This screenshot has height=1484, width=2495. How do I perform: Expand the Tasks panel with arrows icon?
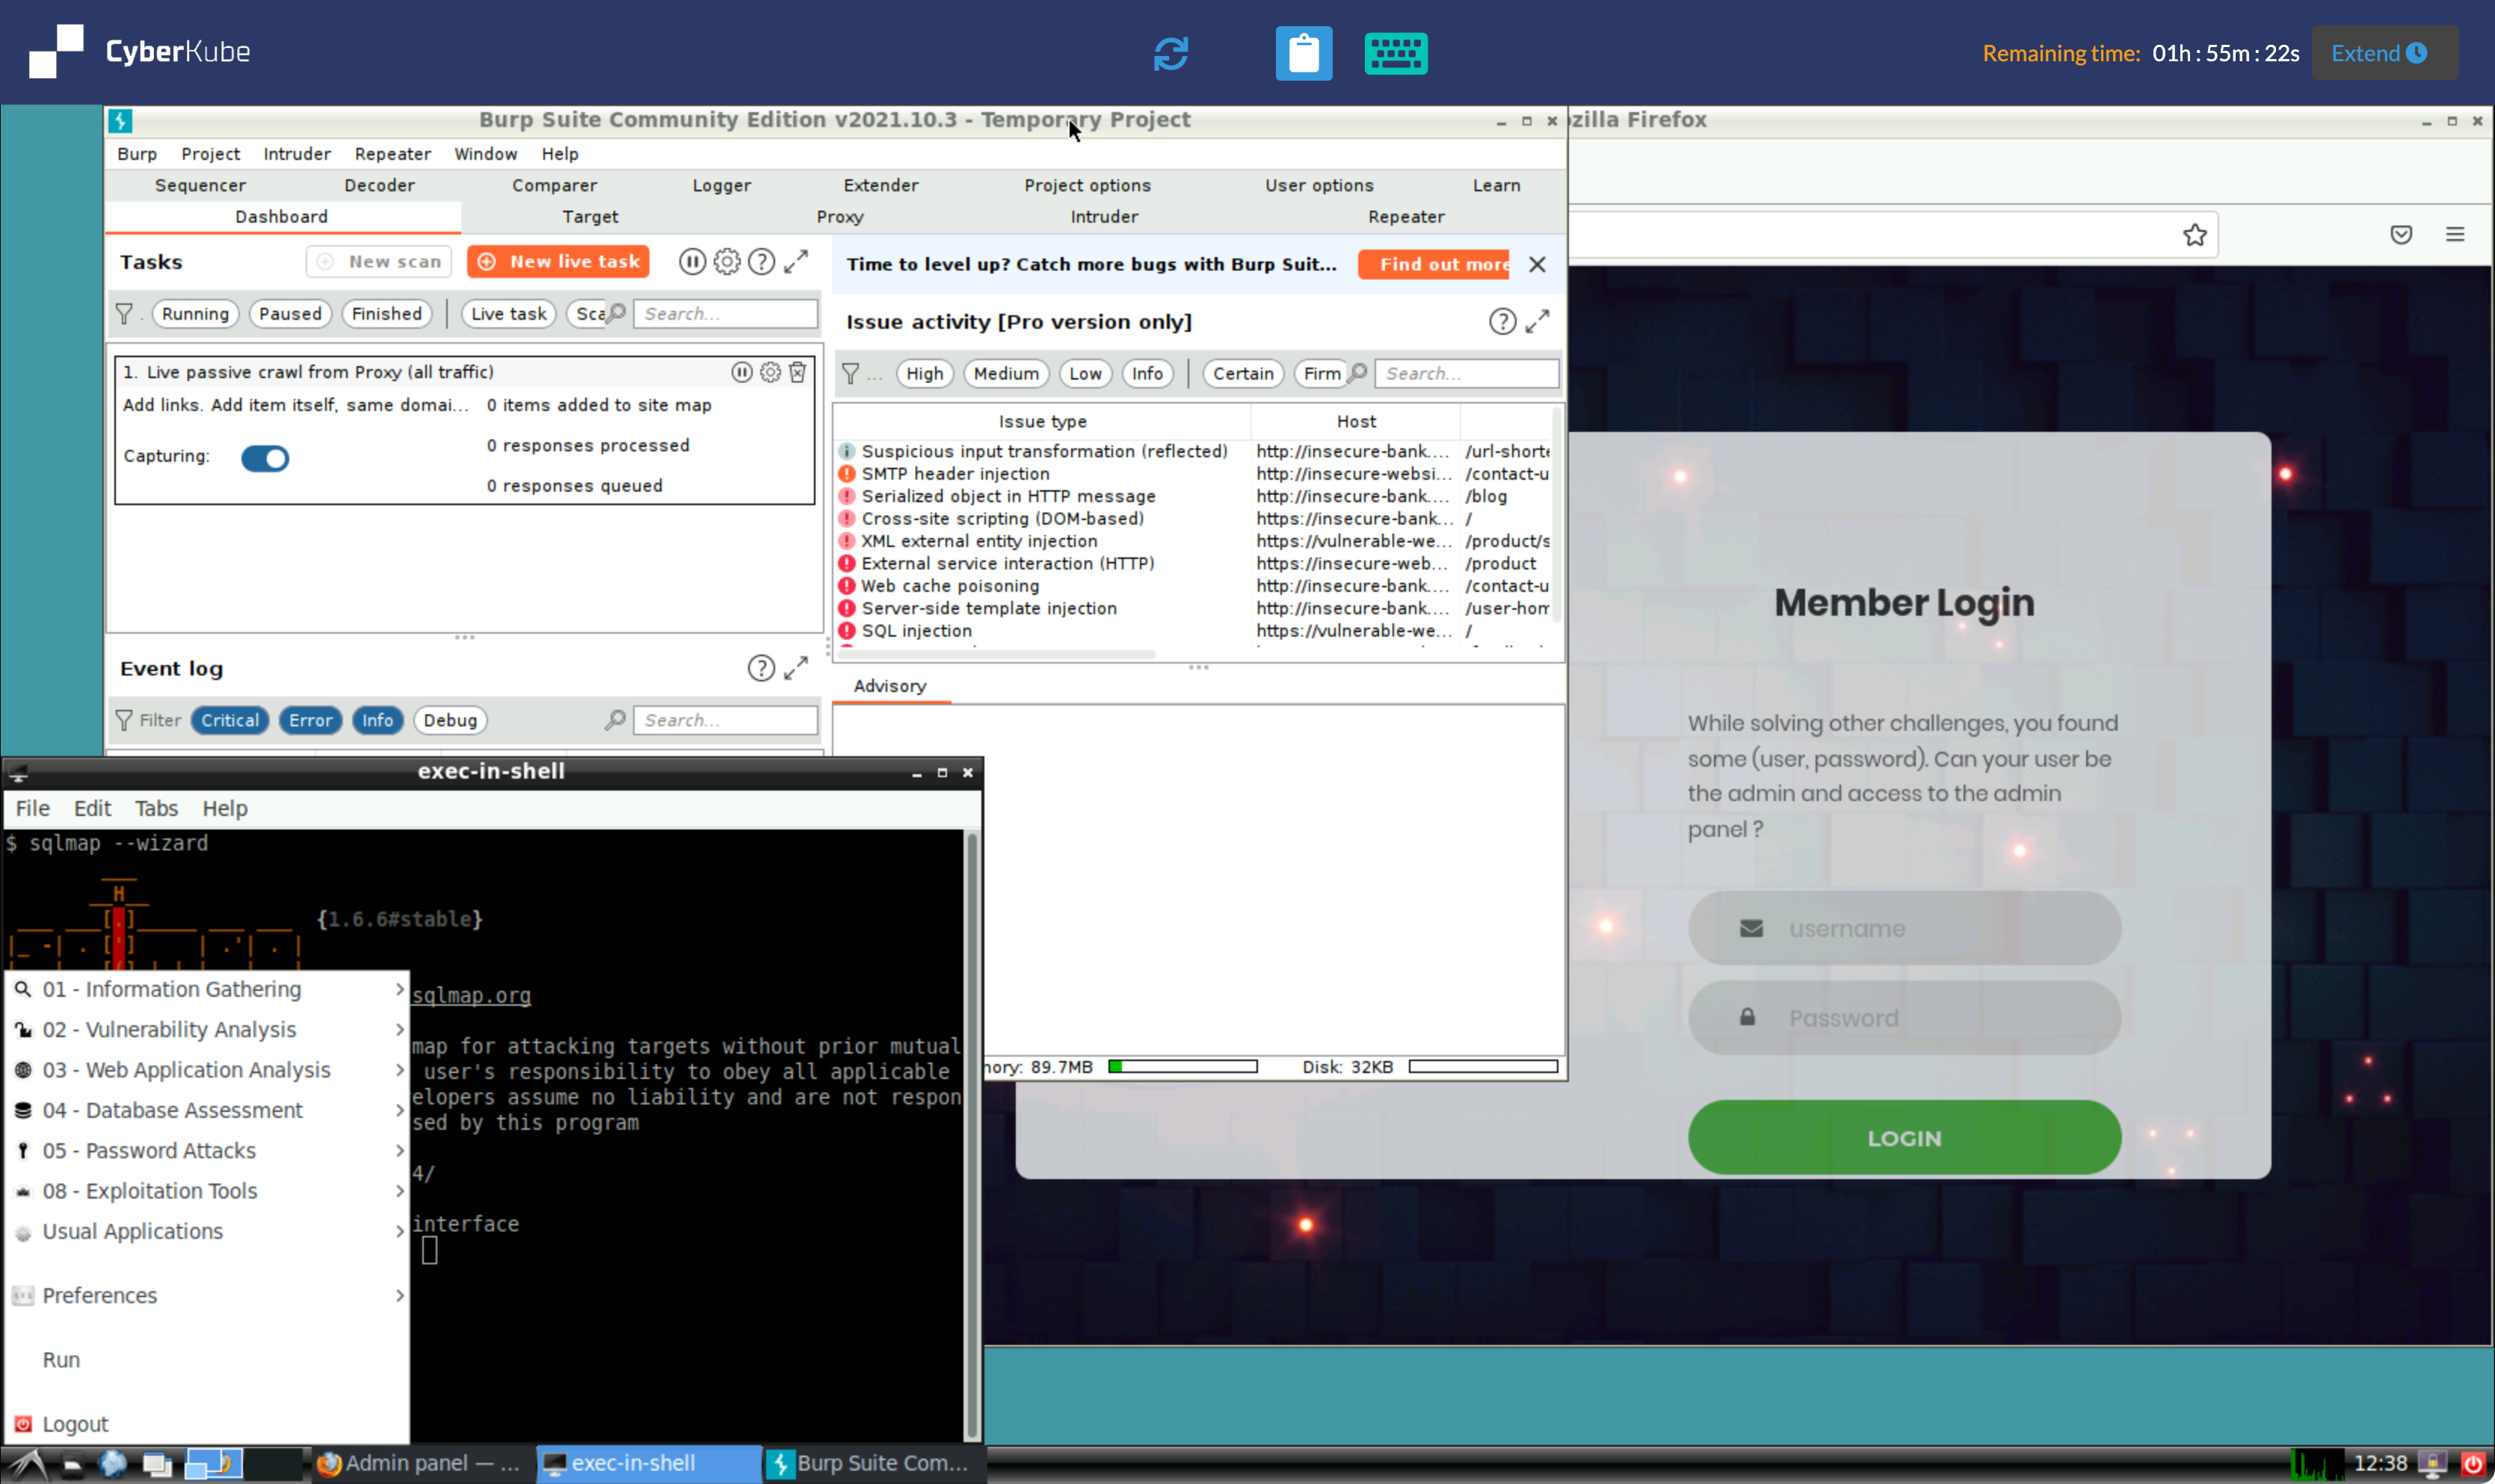[x=796, y=262]
